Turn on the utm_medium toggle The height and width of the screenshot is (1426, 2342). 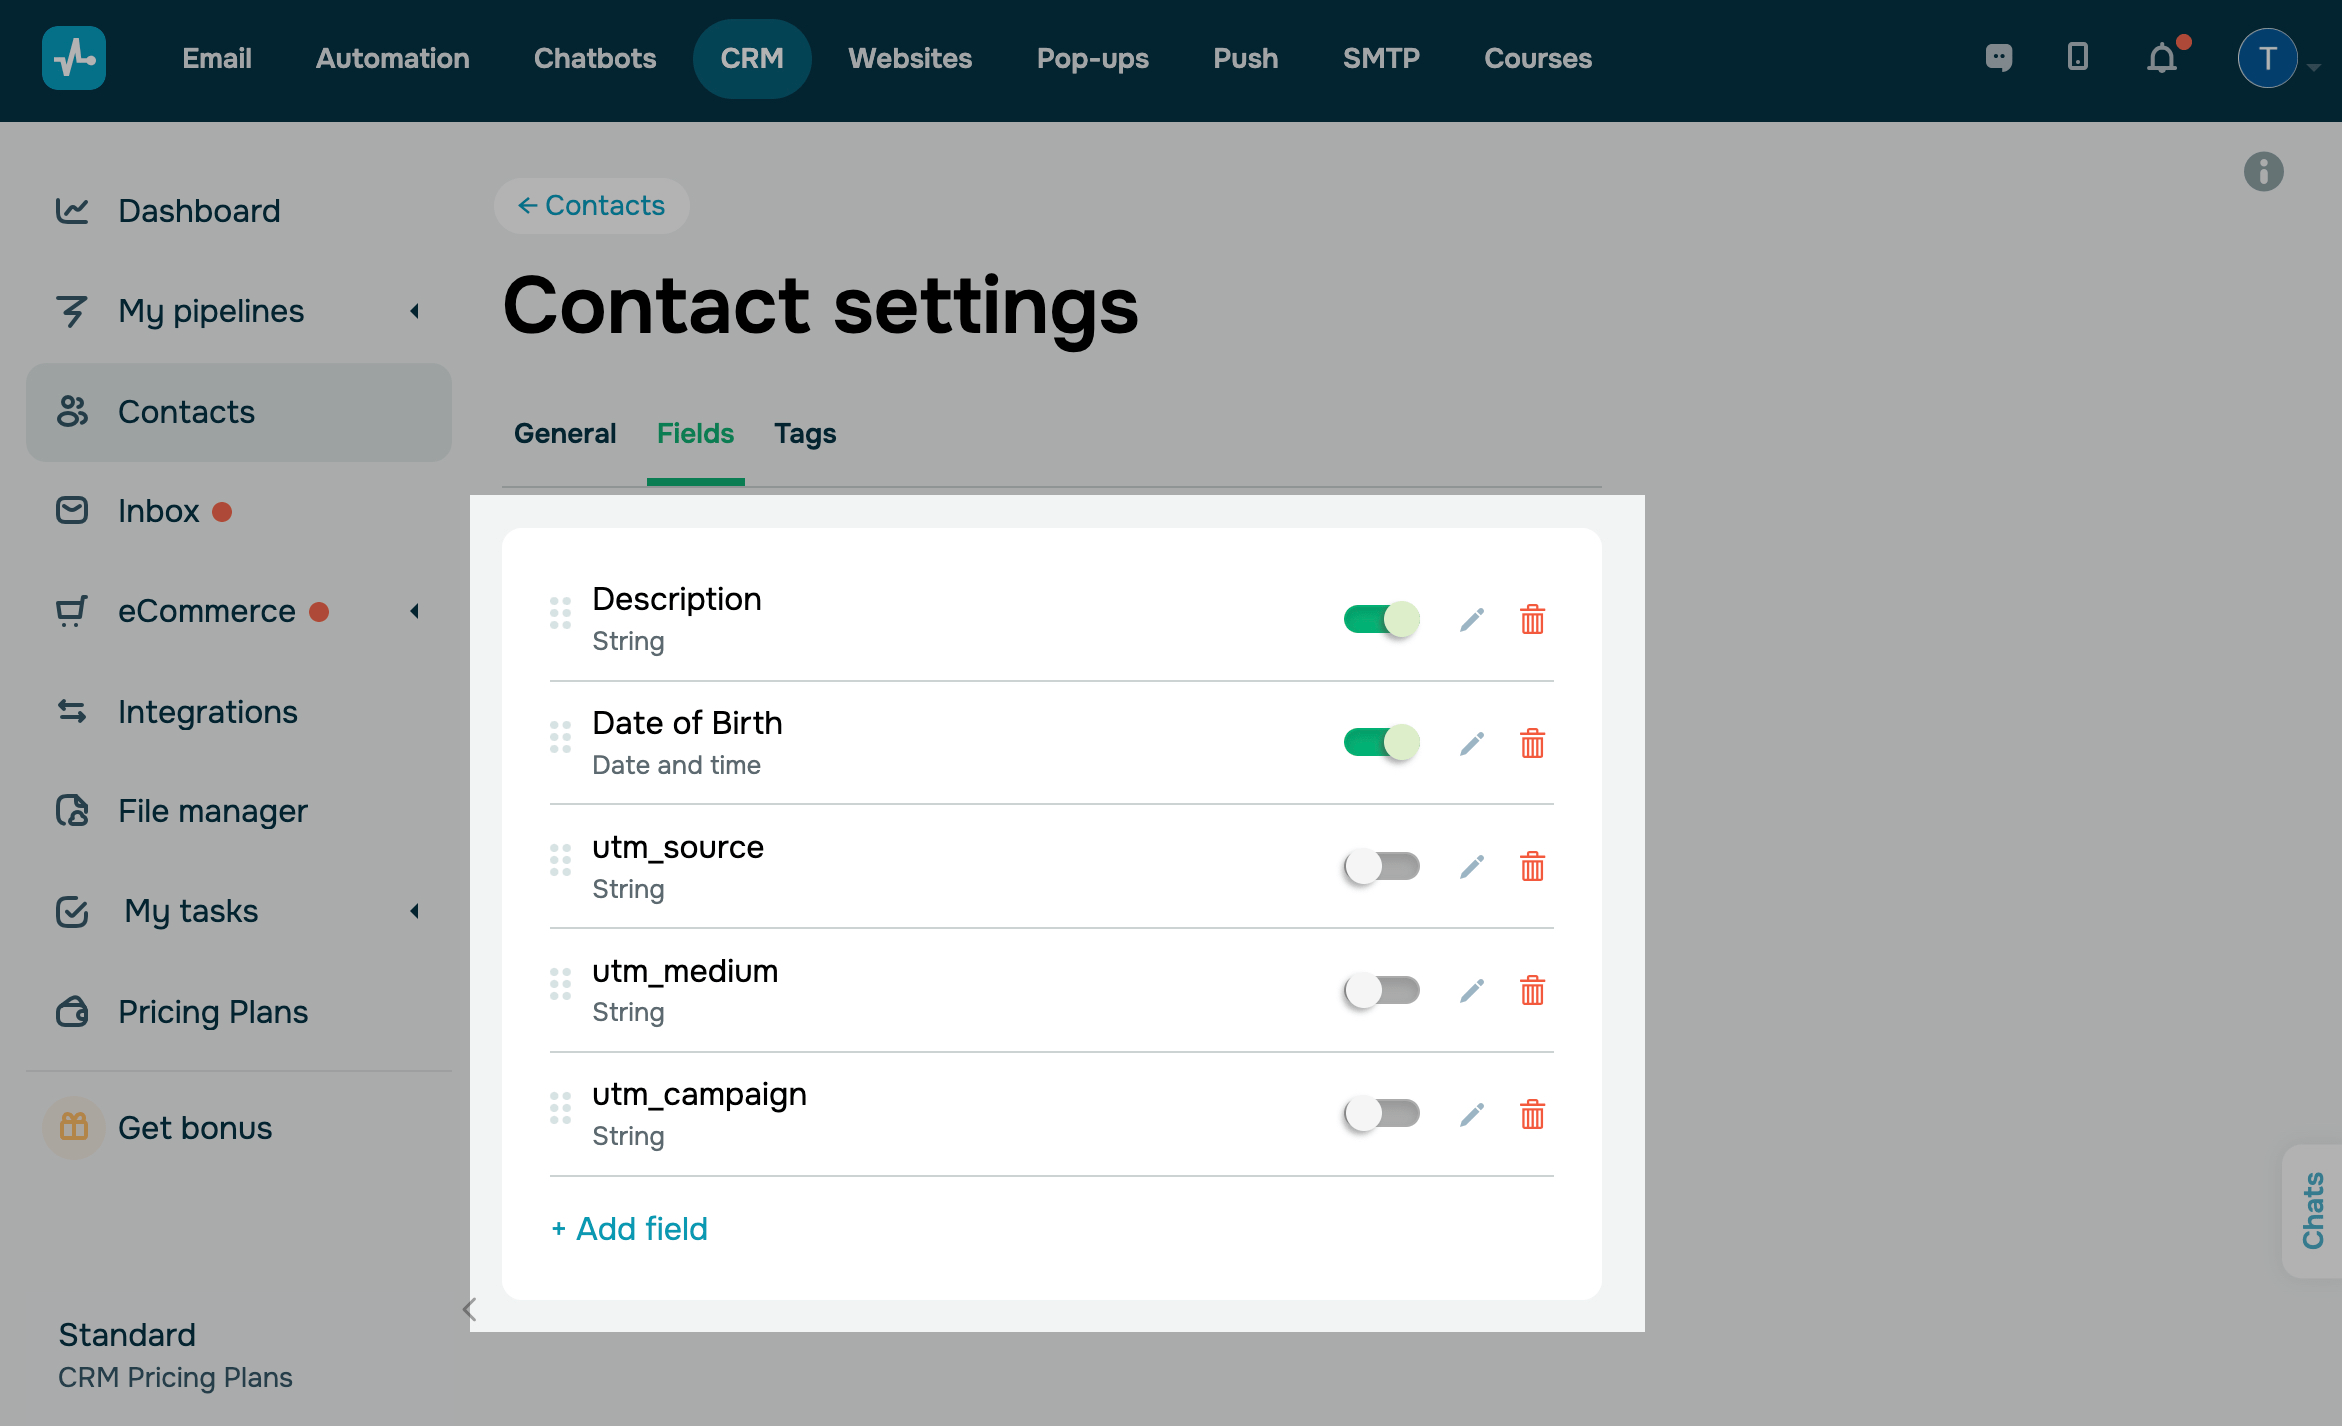coord(1381,991)
